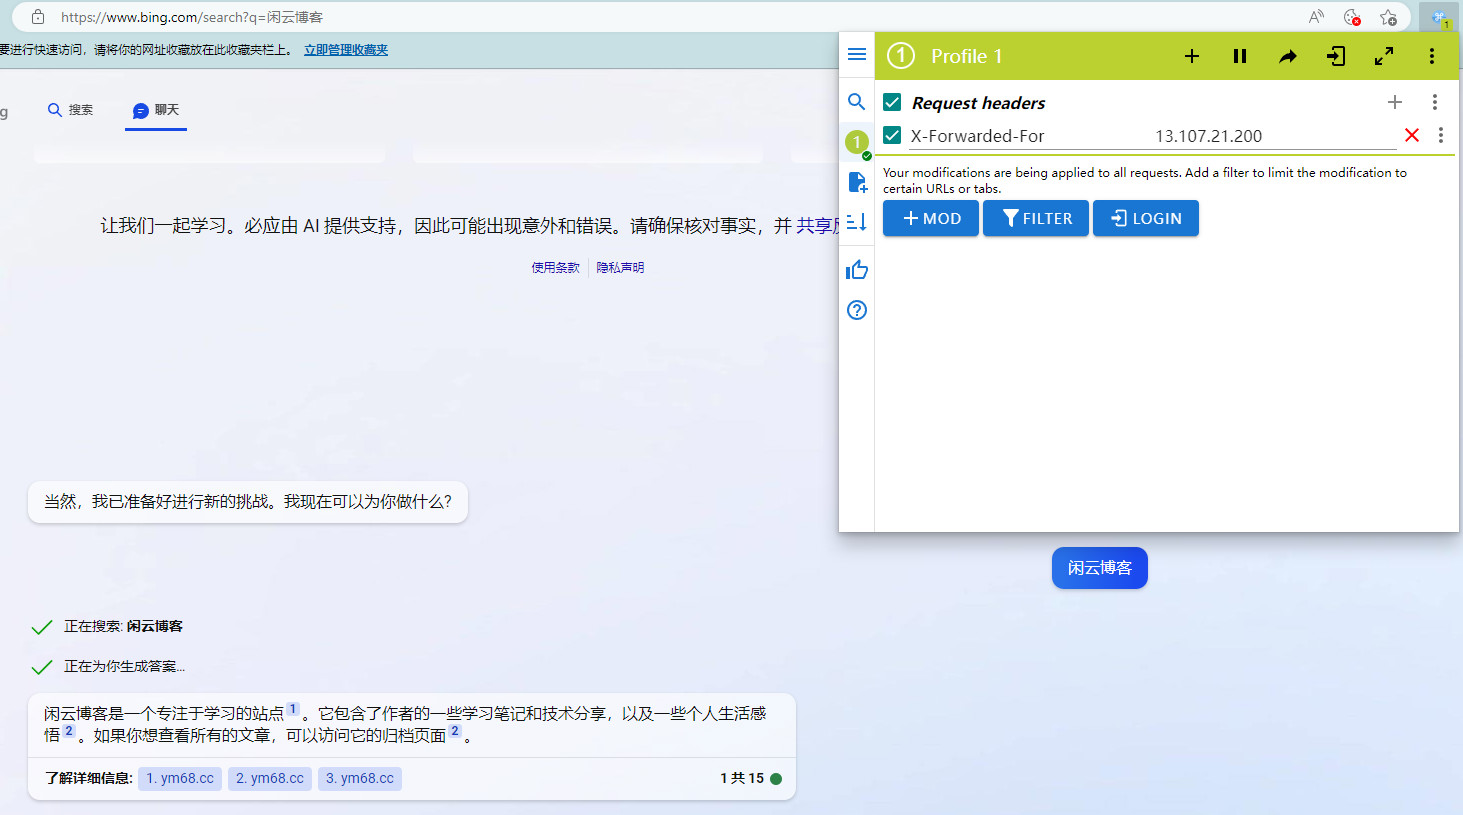Click the plus icon in profile header
This screenshot has width=1463, height=815.
1192,56
